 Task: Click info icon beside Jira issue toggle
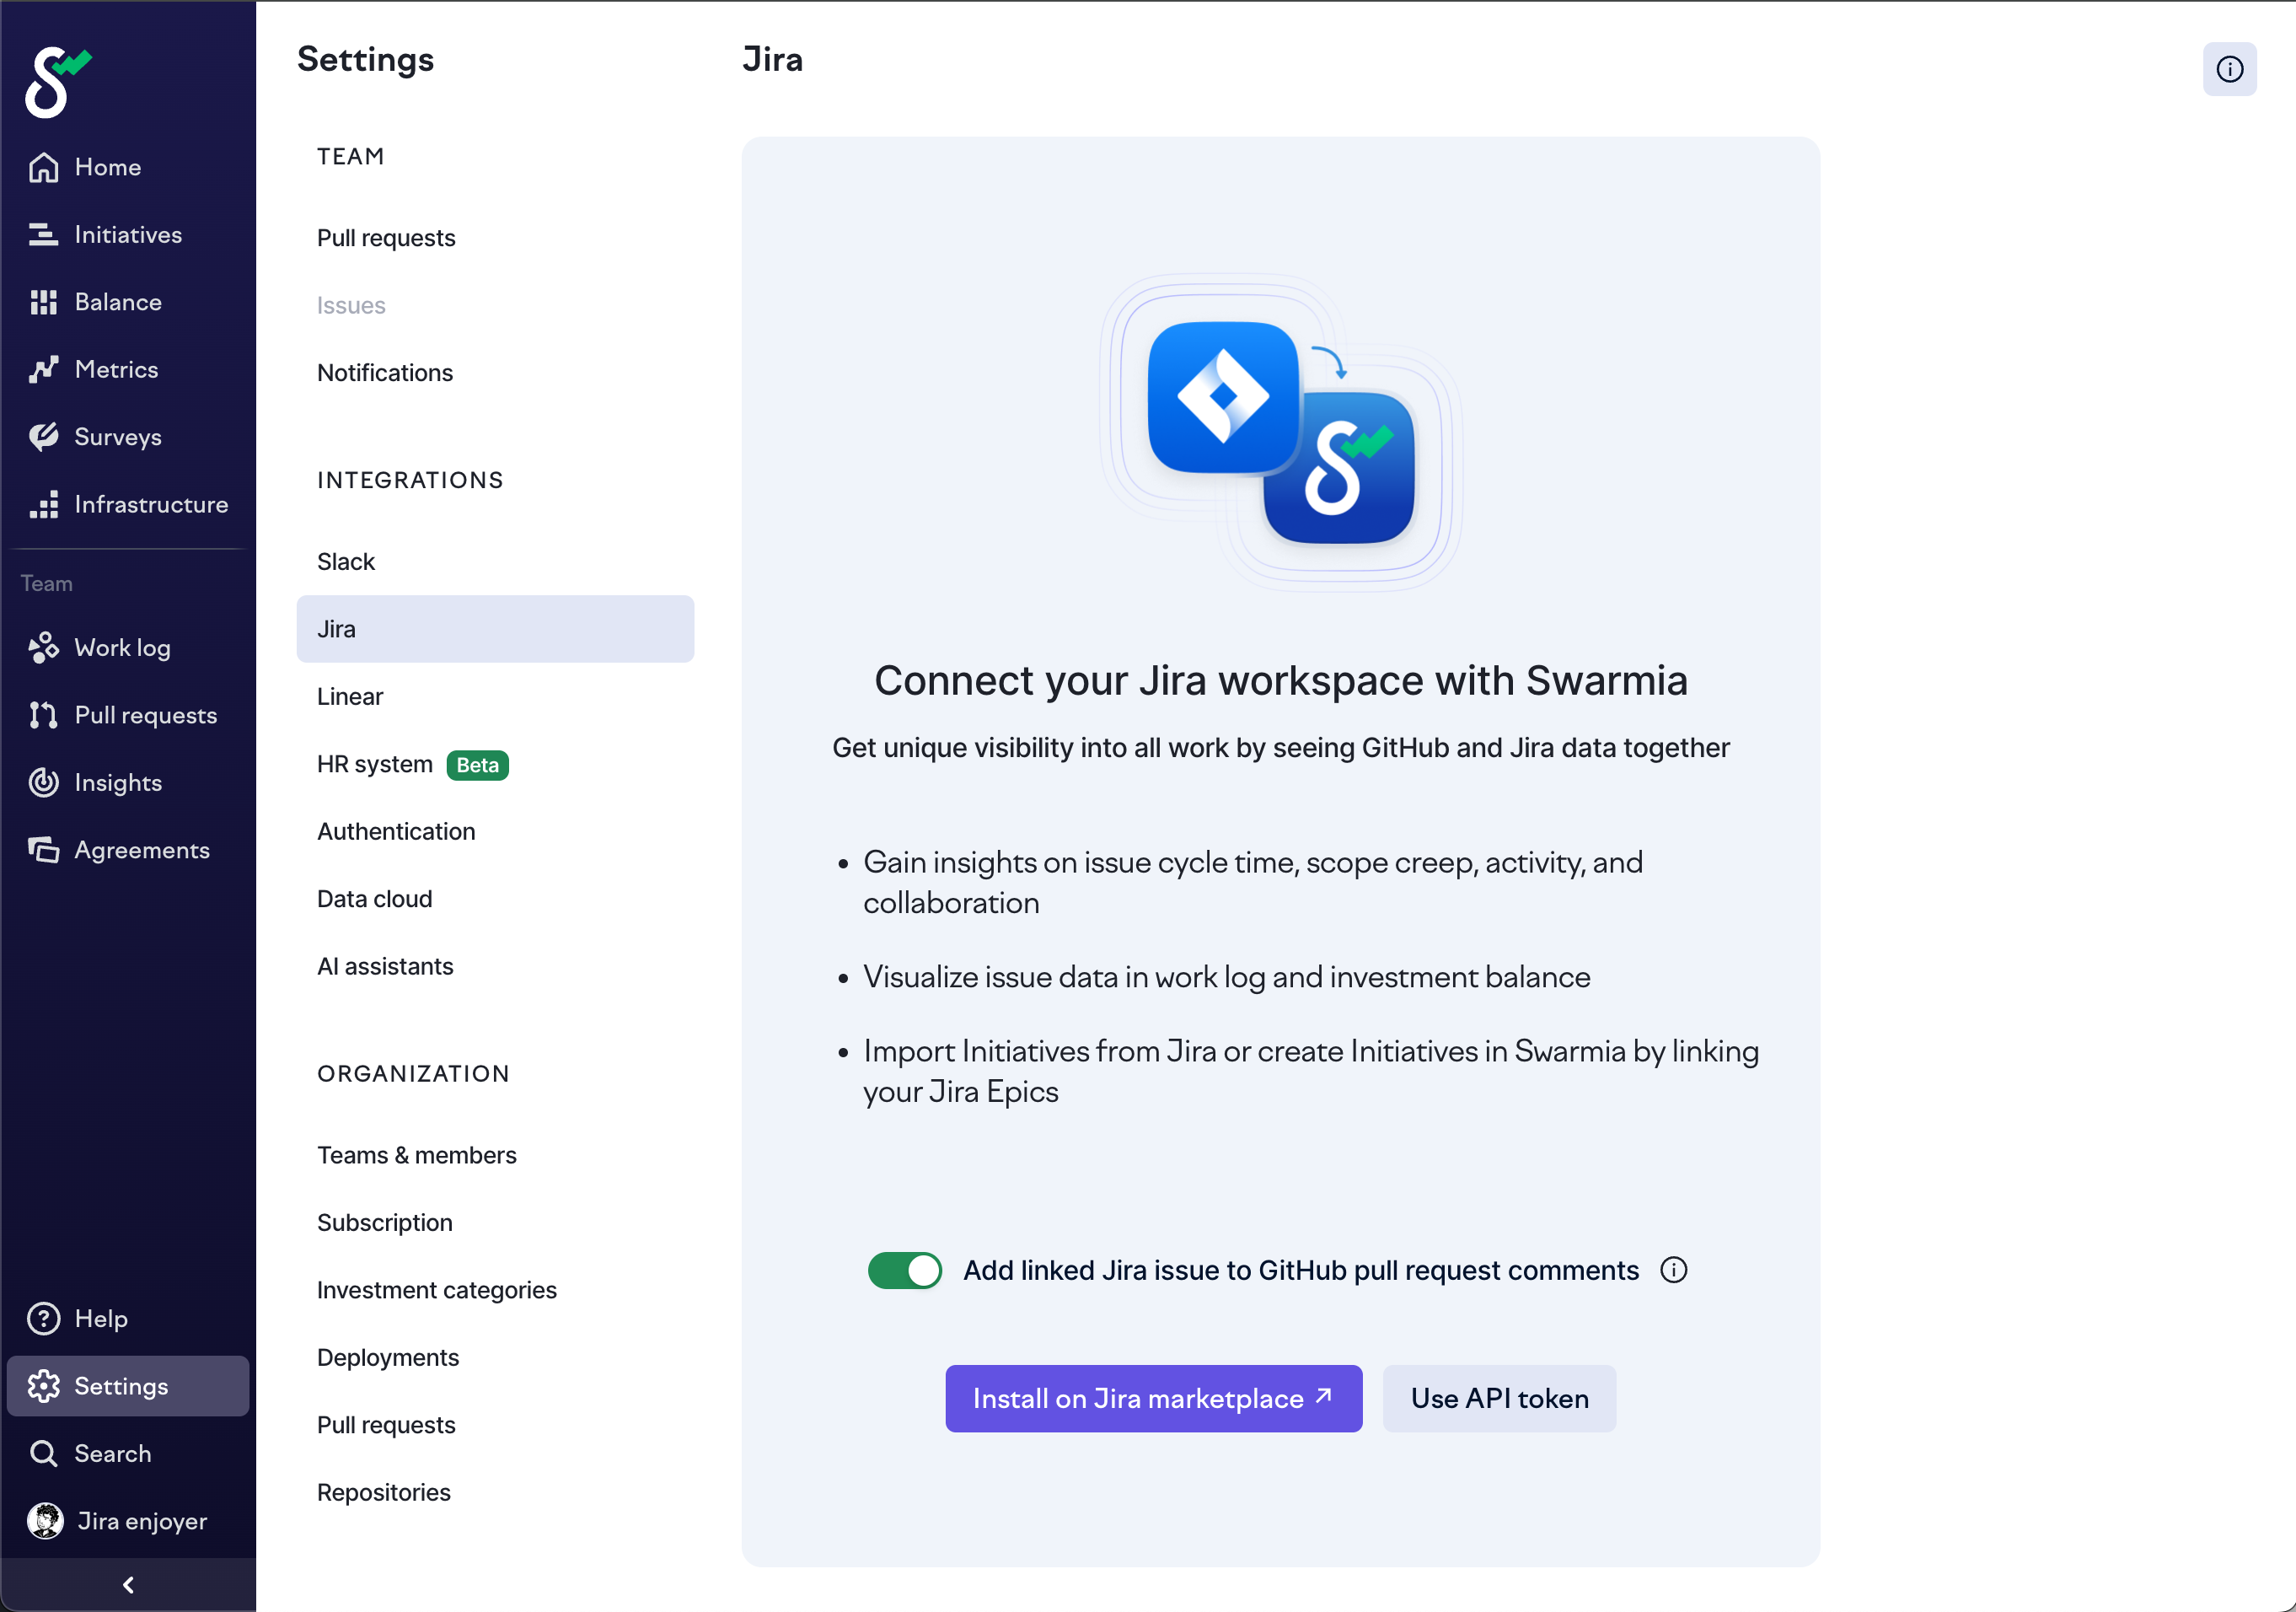click(1673, 1270)
